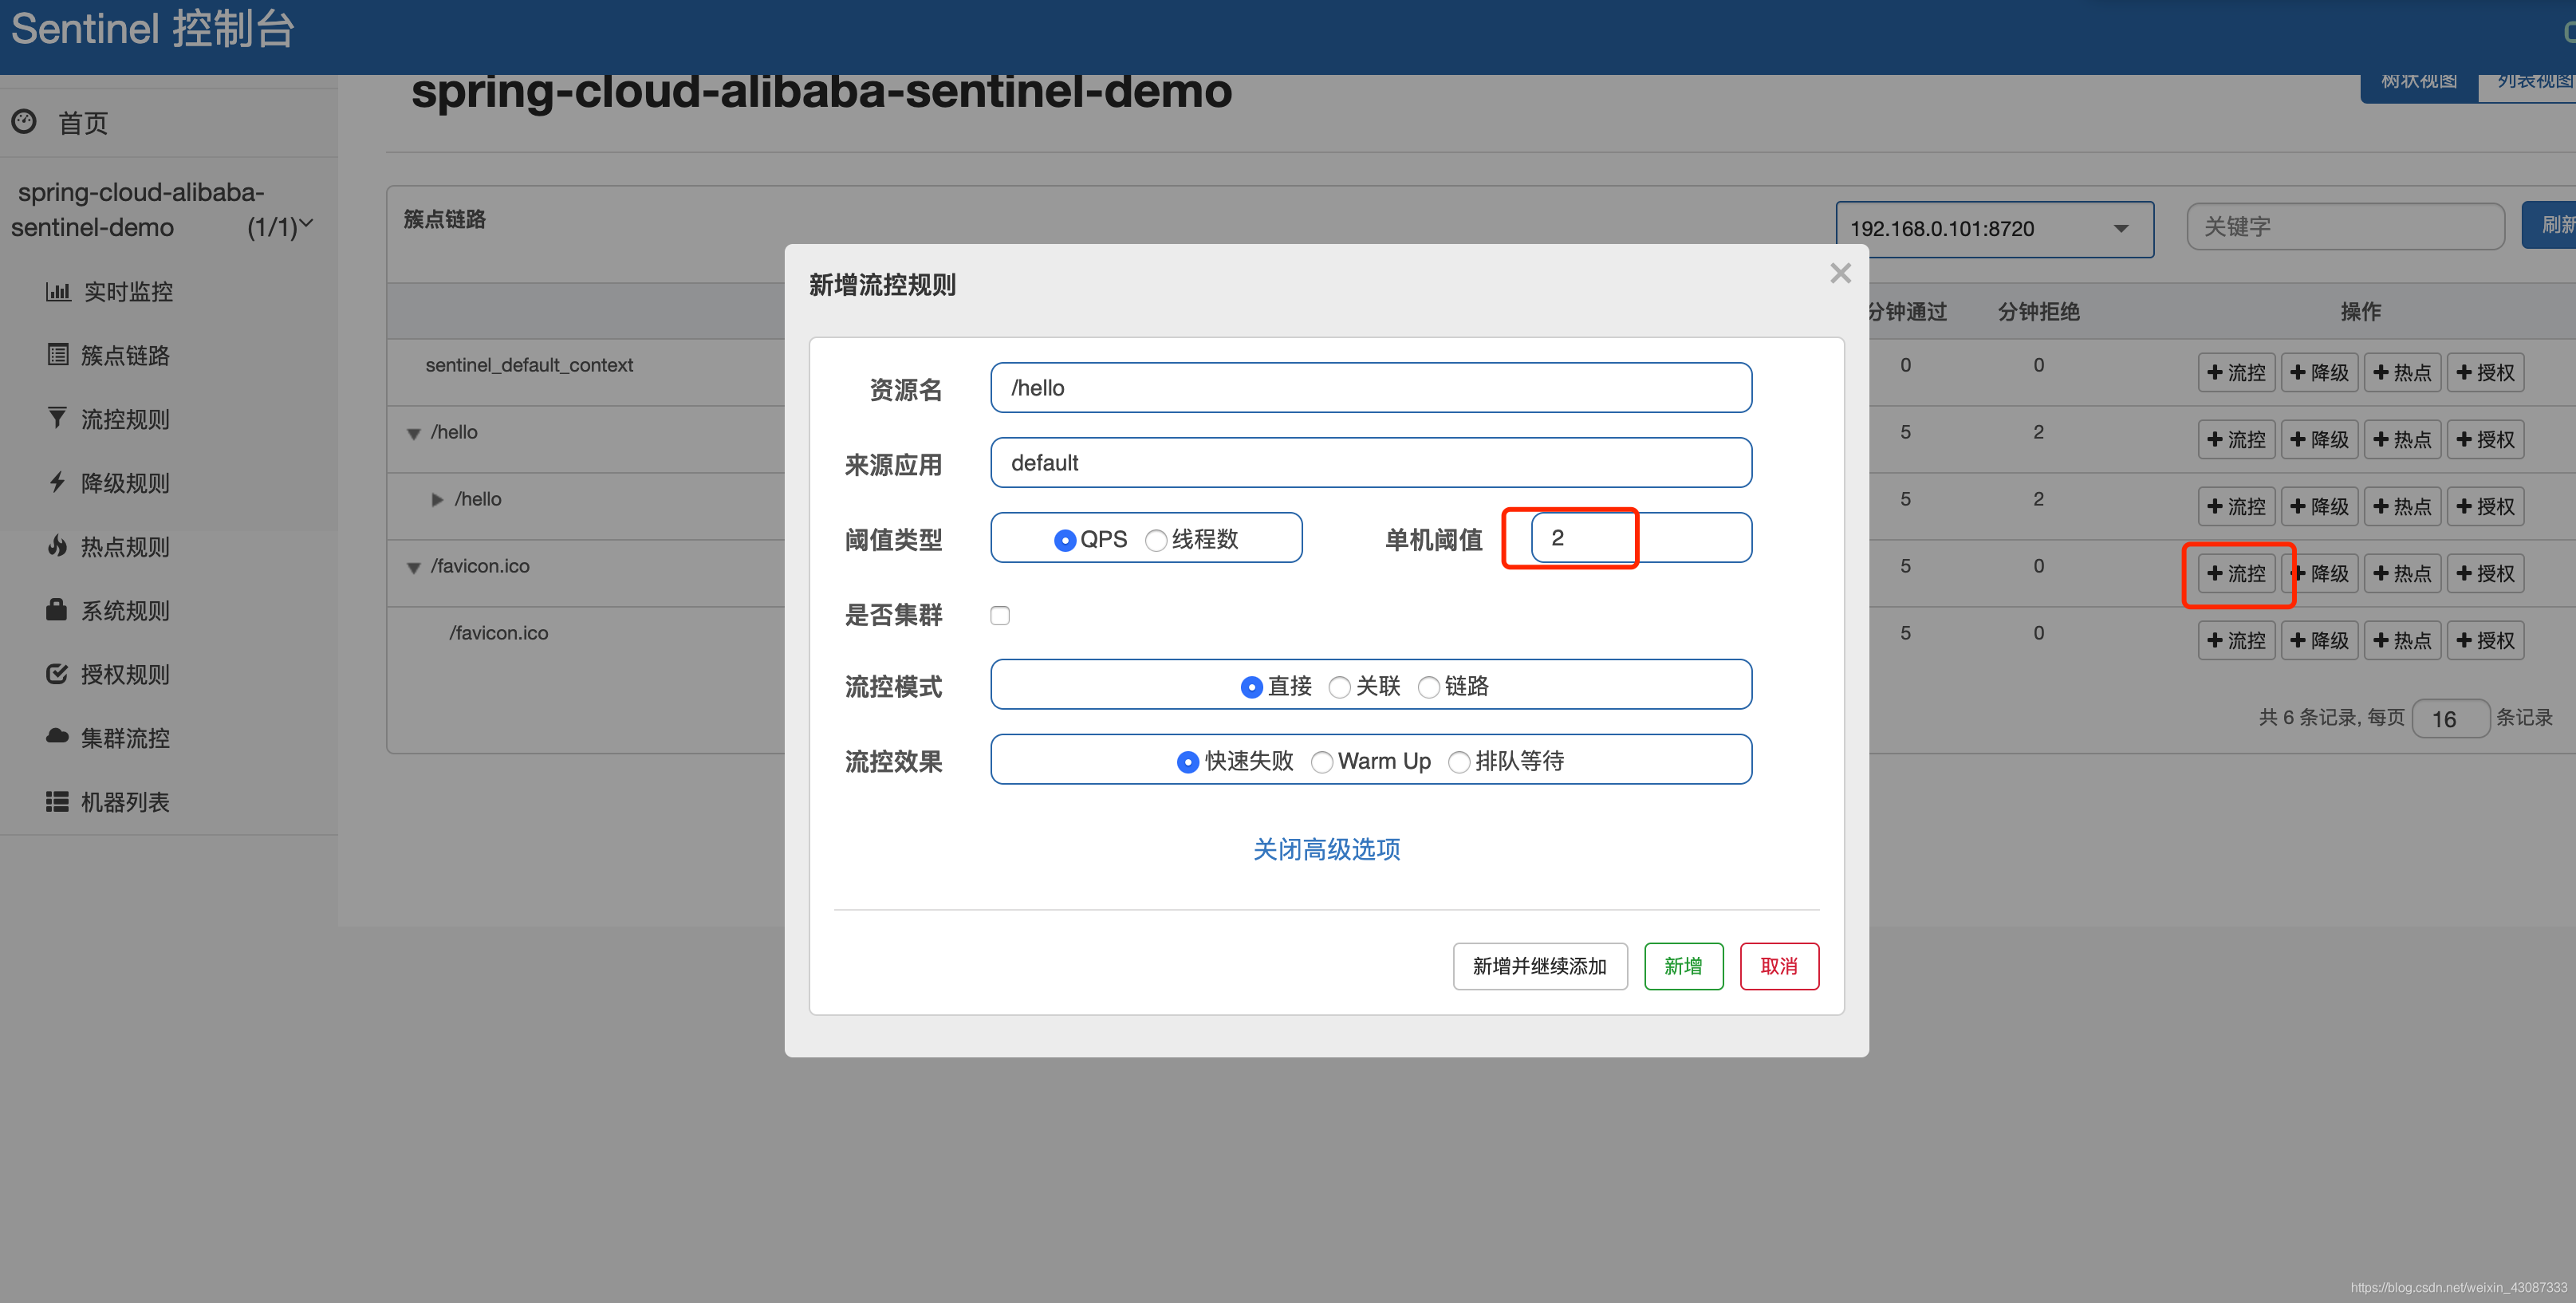Switch to 树状视图 tab
The width and height of the screenshot is (2576, 1303).
[2419, 86]
